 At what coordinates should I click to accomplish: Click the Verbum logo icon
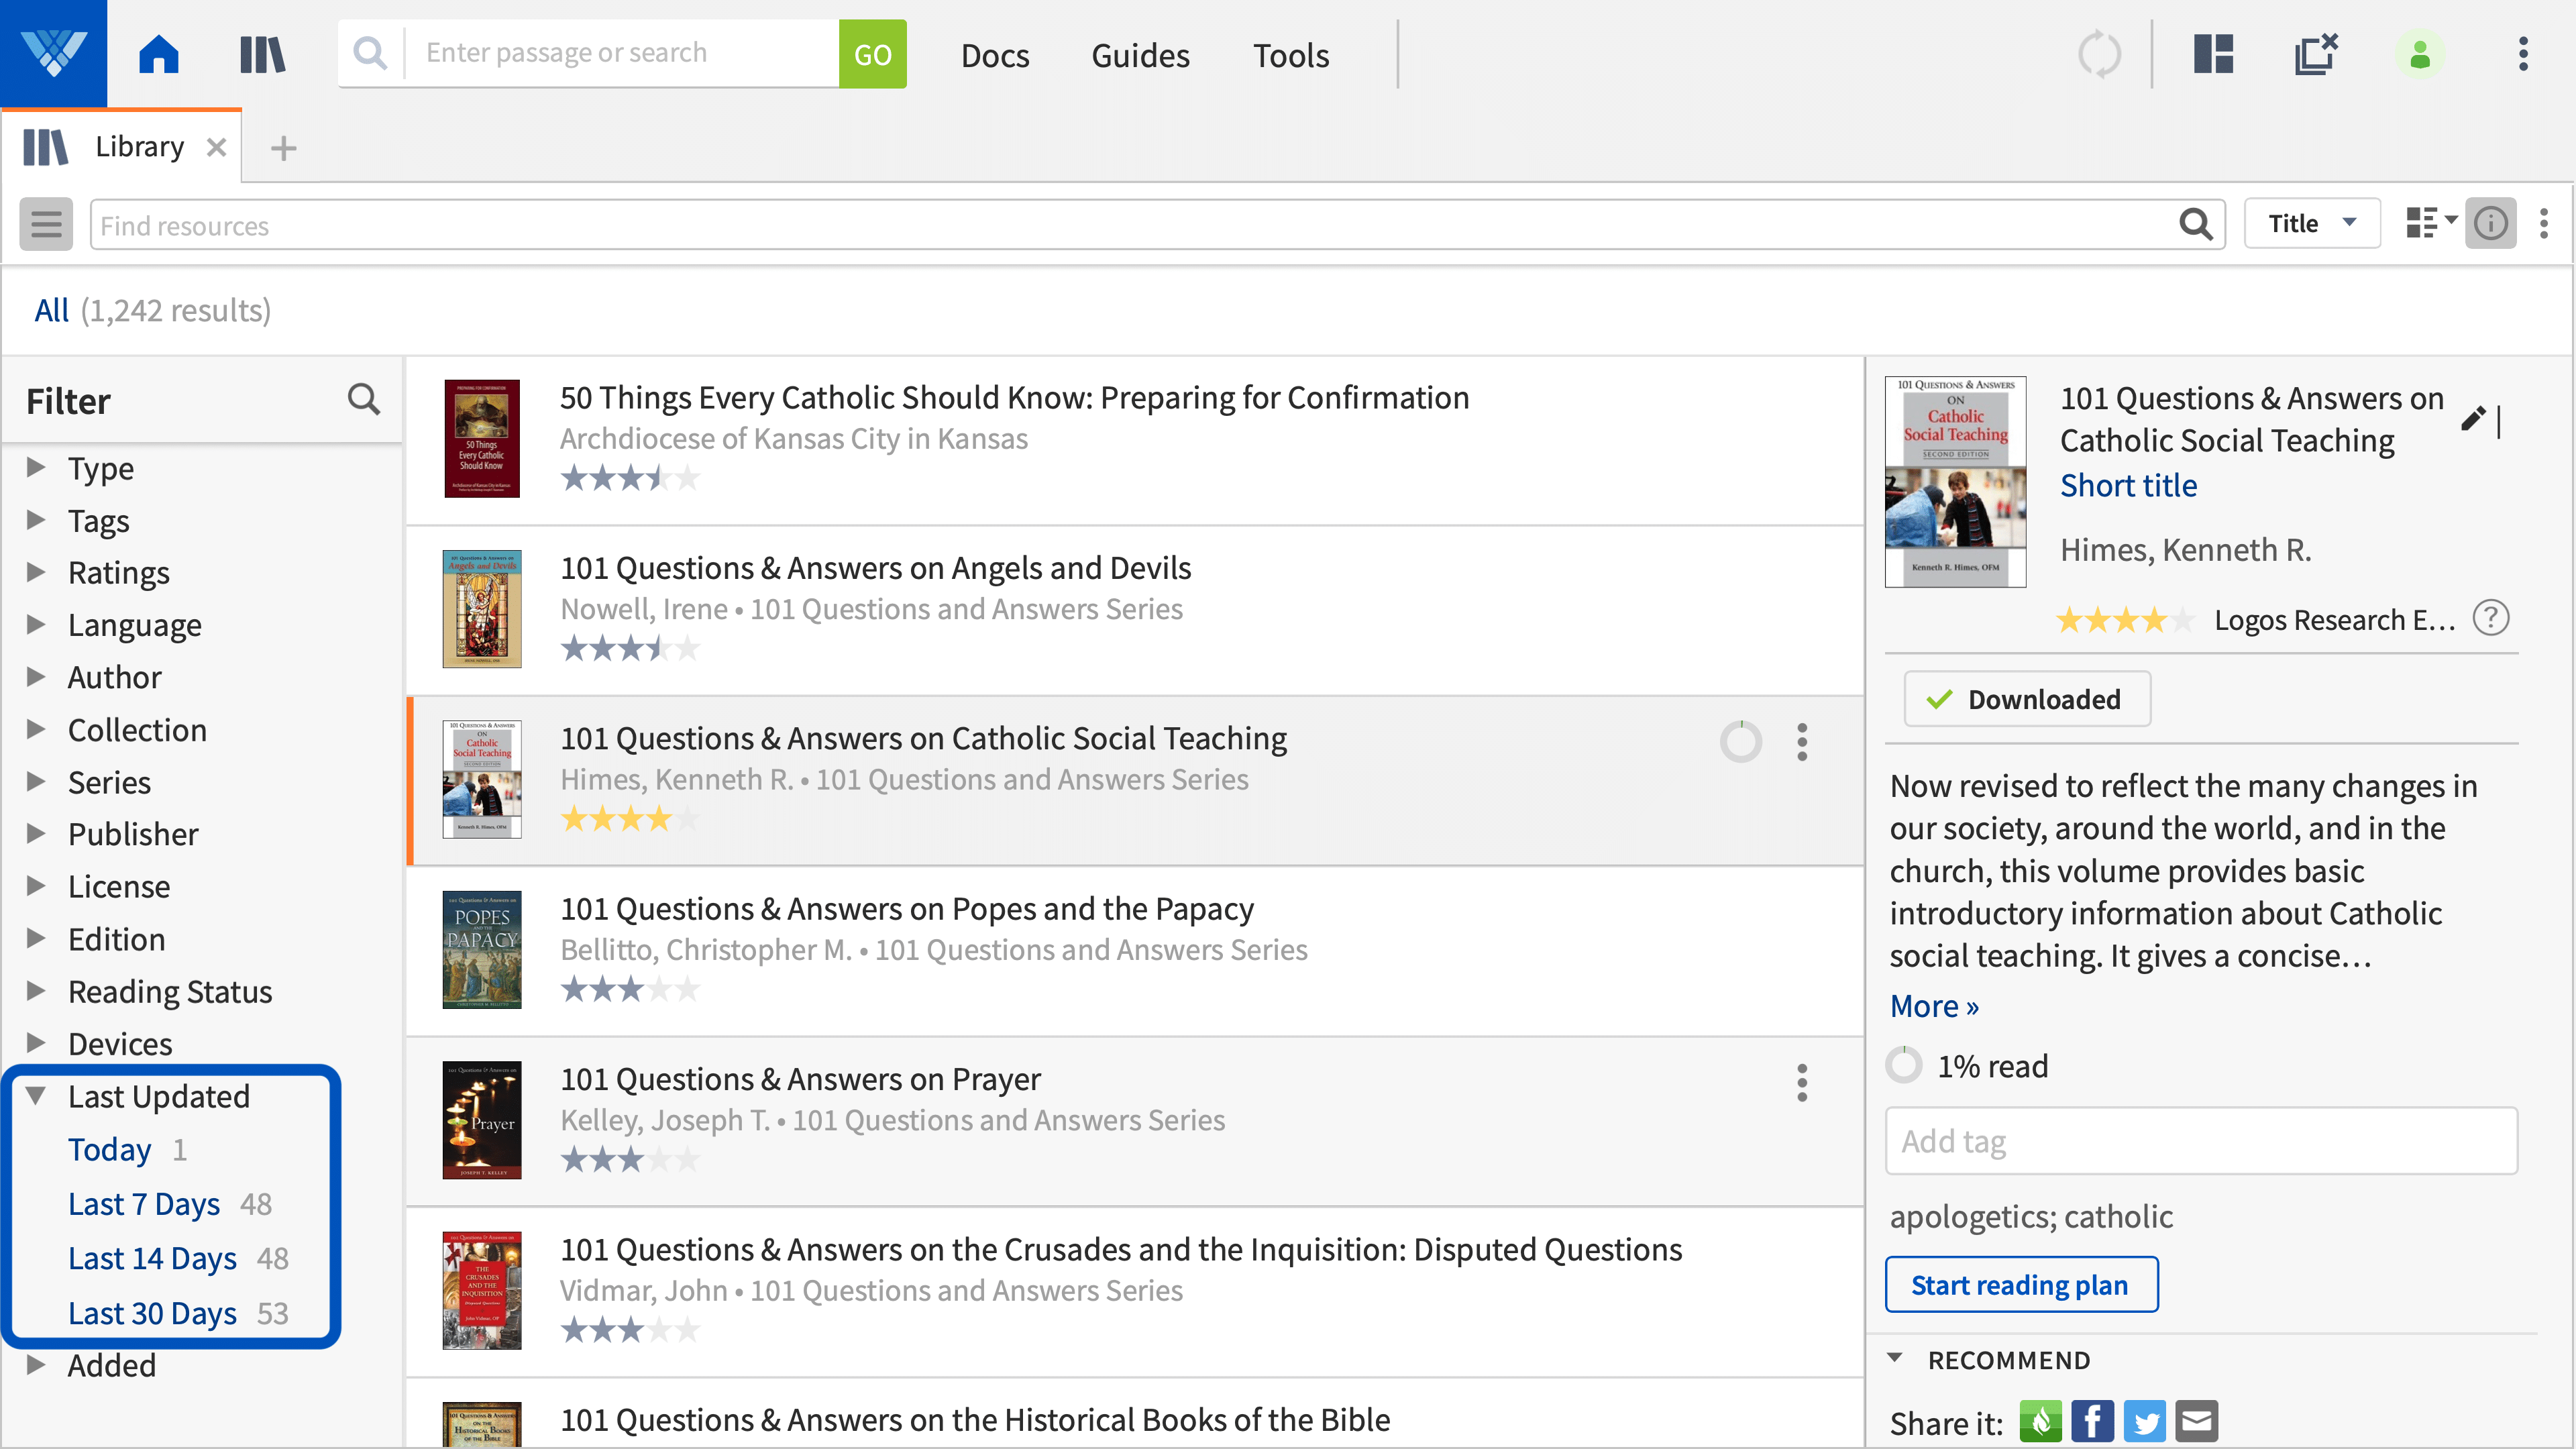click(x=53, y=53)
